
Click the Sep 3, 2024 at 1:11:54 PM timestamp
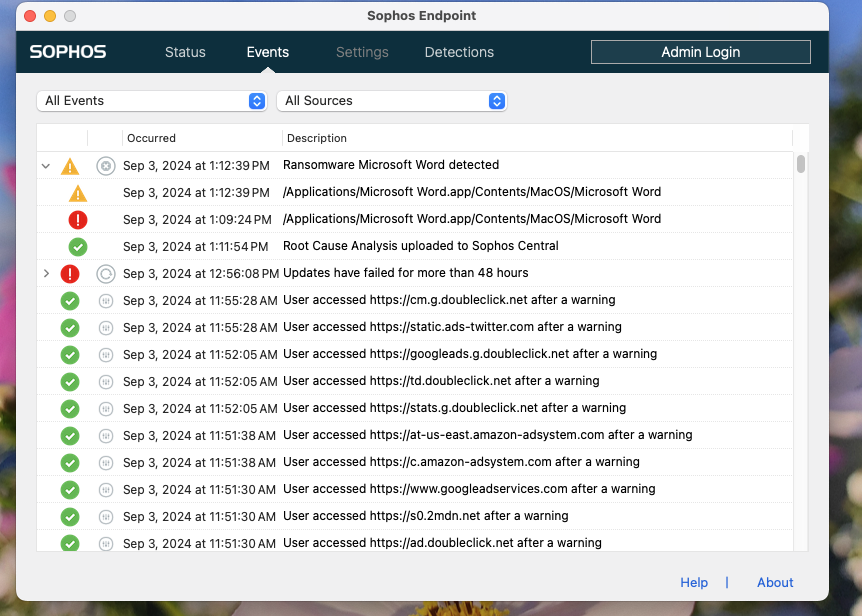click(196, 247)
